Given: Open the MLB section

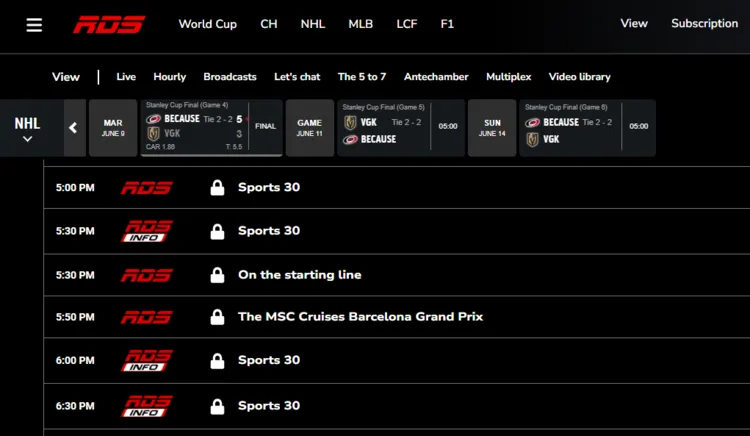Looking at the screenshot, I should click(361, 24).
